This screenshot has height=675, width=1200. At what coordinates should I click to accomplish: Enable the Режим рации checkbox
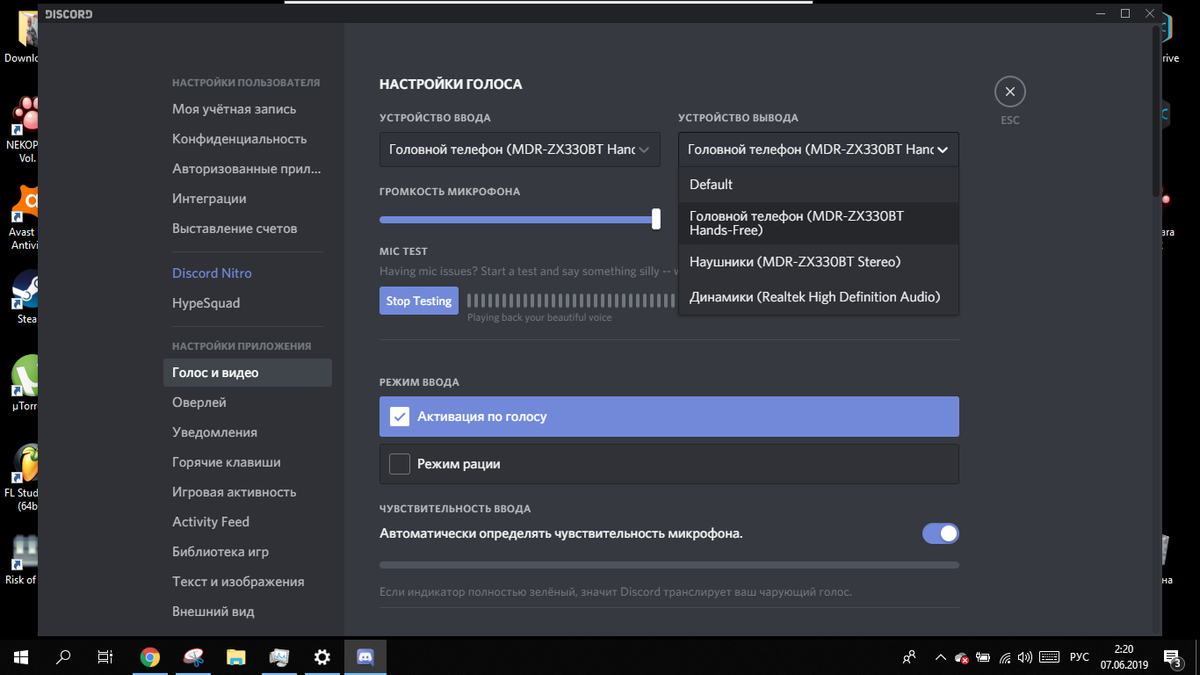click(400, 464)
